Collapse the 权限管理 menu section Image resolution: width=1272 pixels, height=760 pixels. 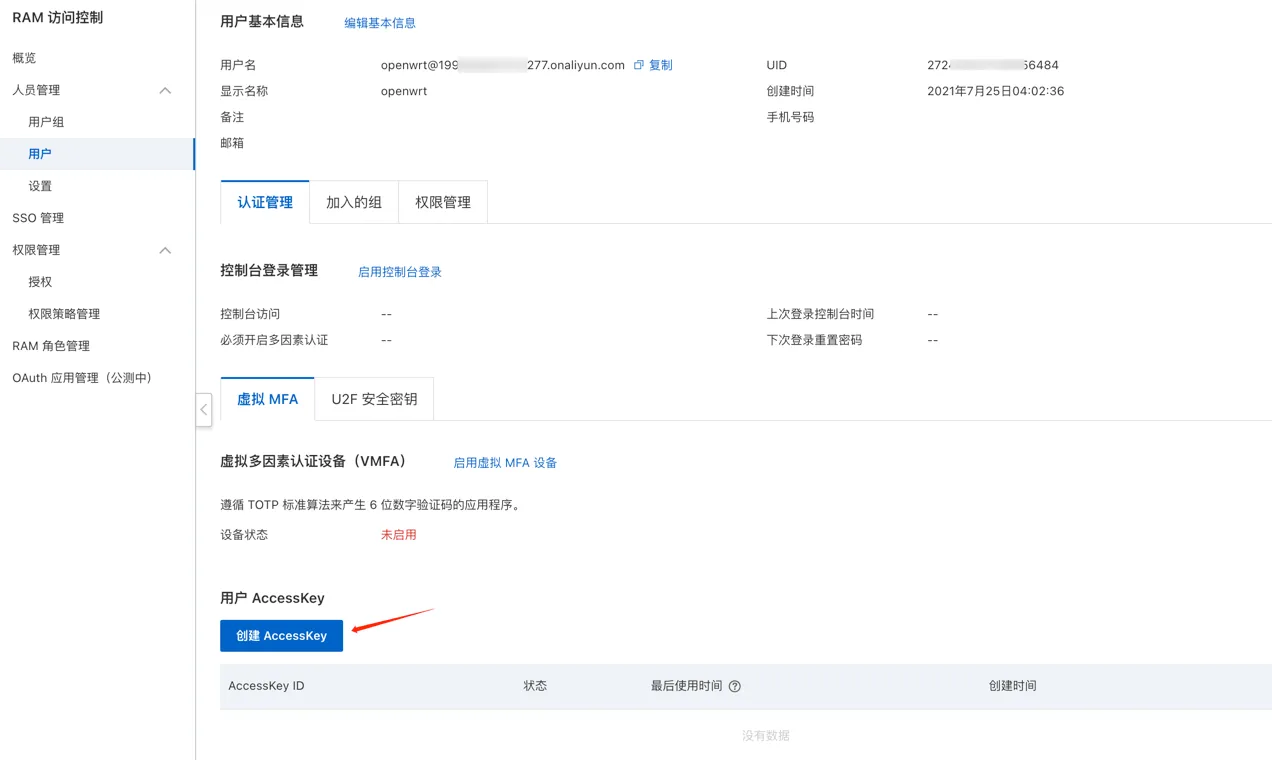tap(165, 250)
